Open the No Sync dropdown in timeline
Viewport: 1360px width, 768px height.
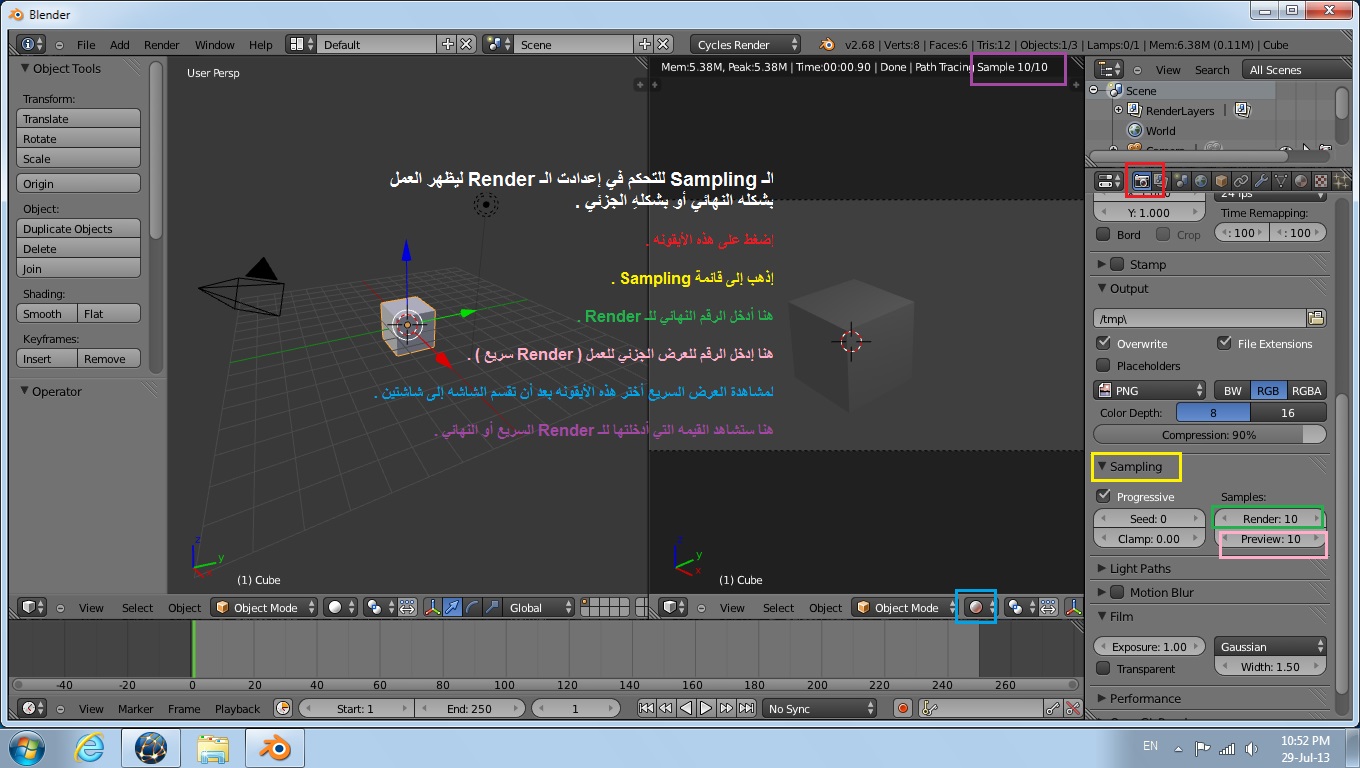click(820, 708)
